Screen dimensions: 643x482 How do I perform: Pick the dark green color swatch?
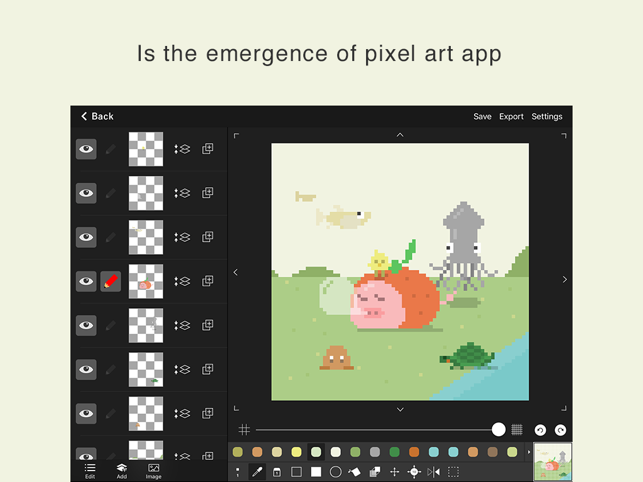click(x=394, y=452)
